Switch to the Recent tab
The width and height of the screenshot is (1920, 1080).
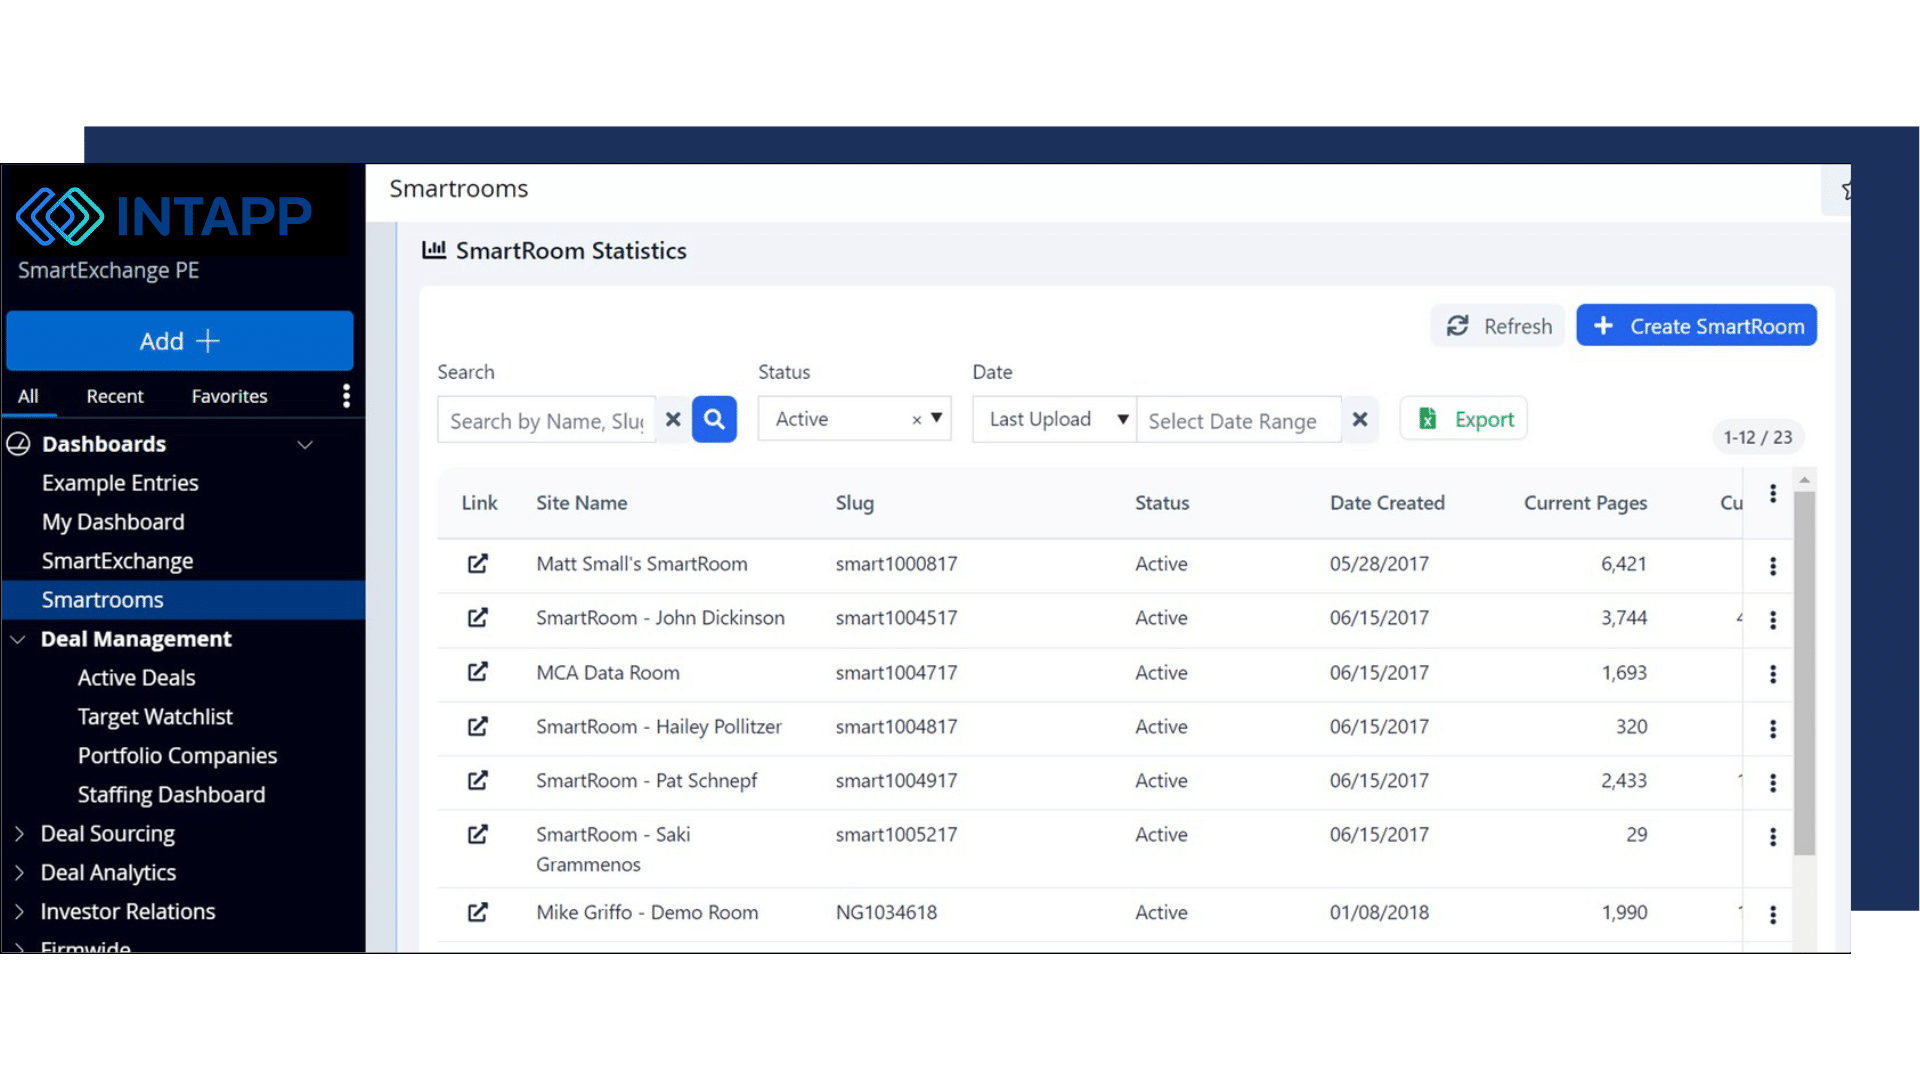coord(115,396)
